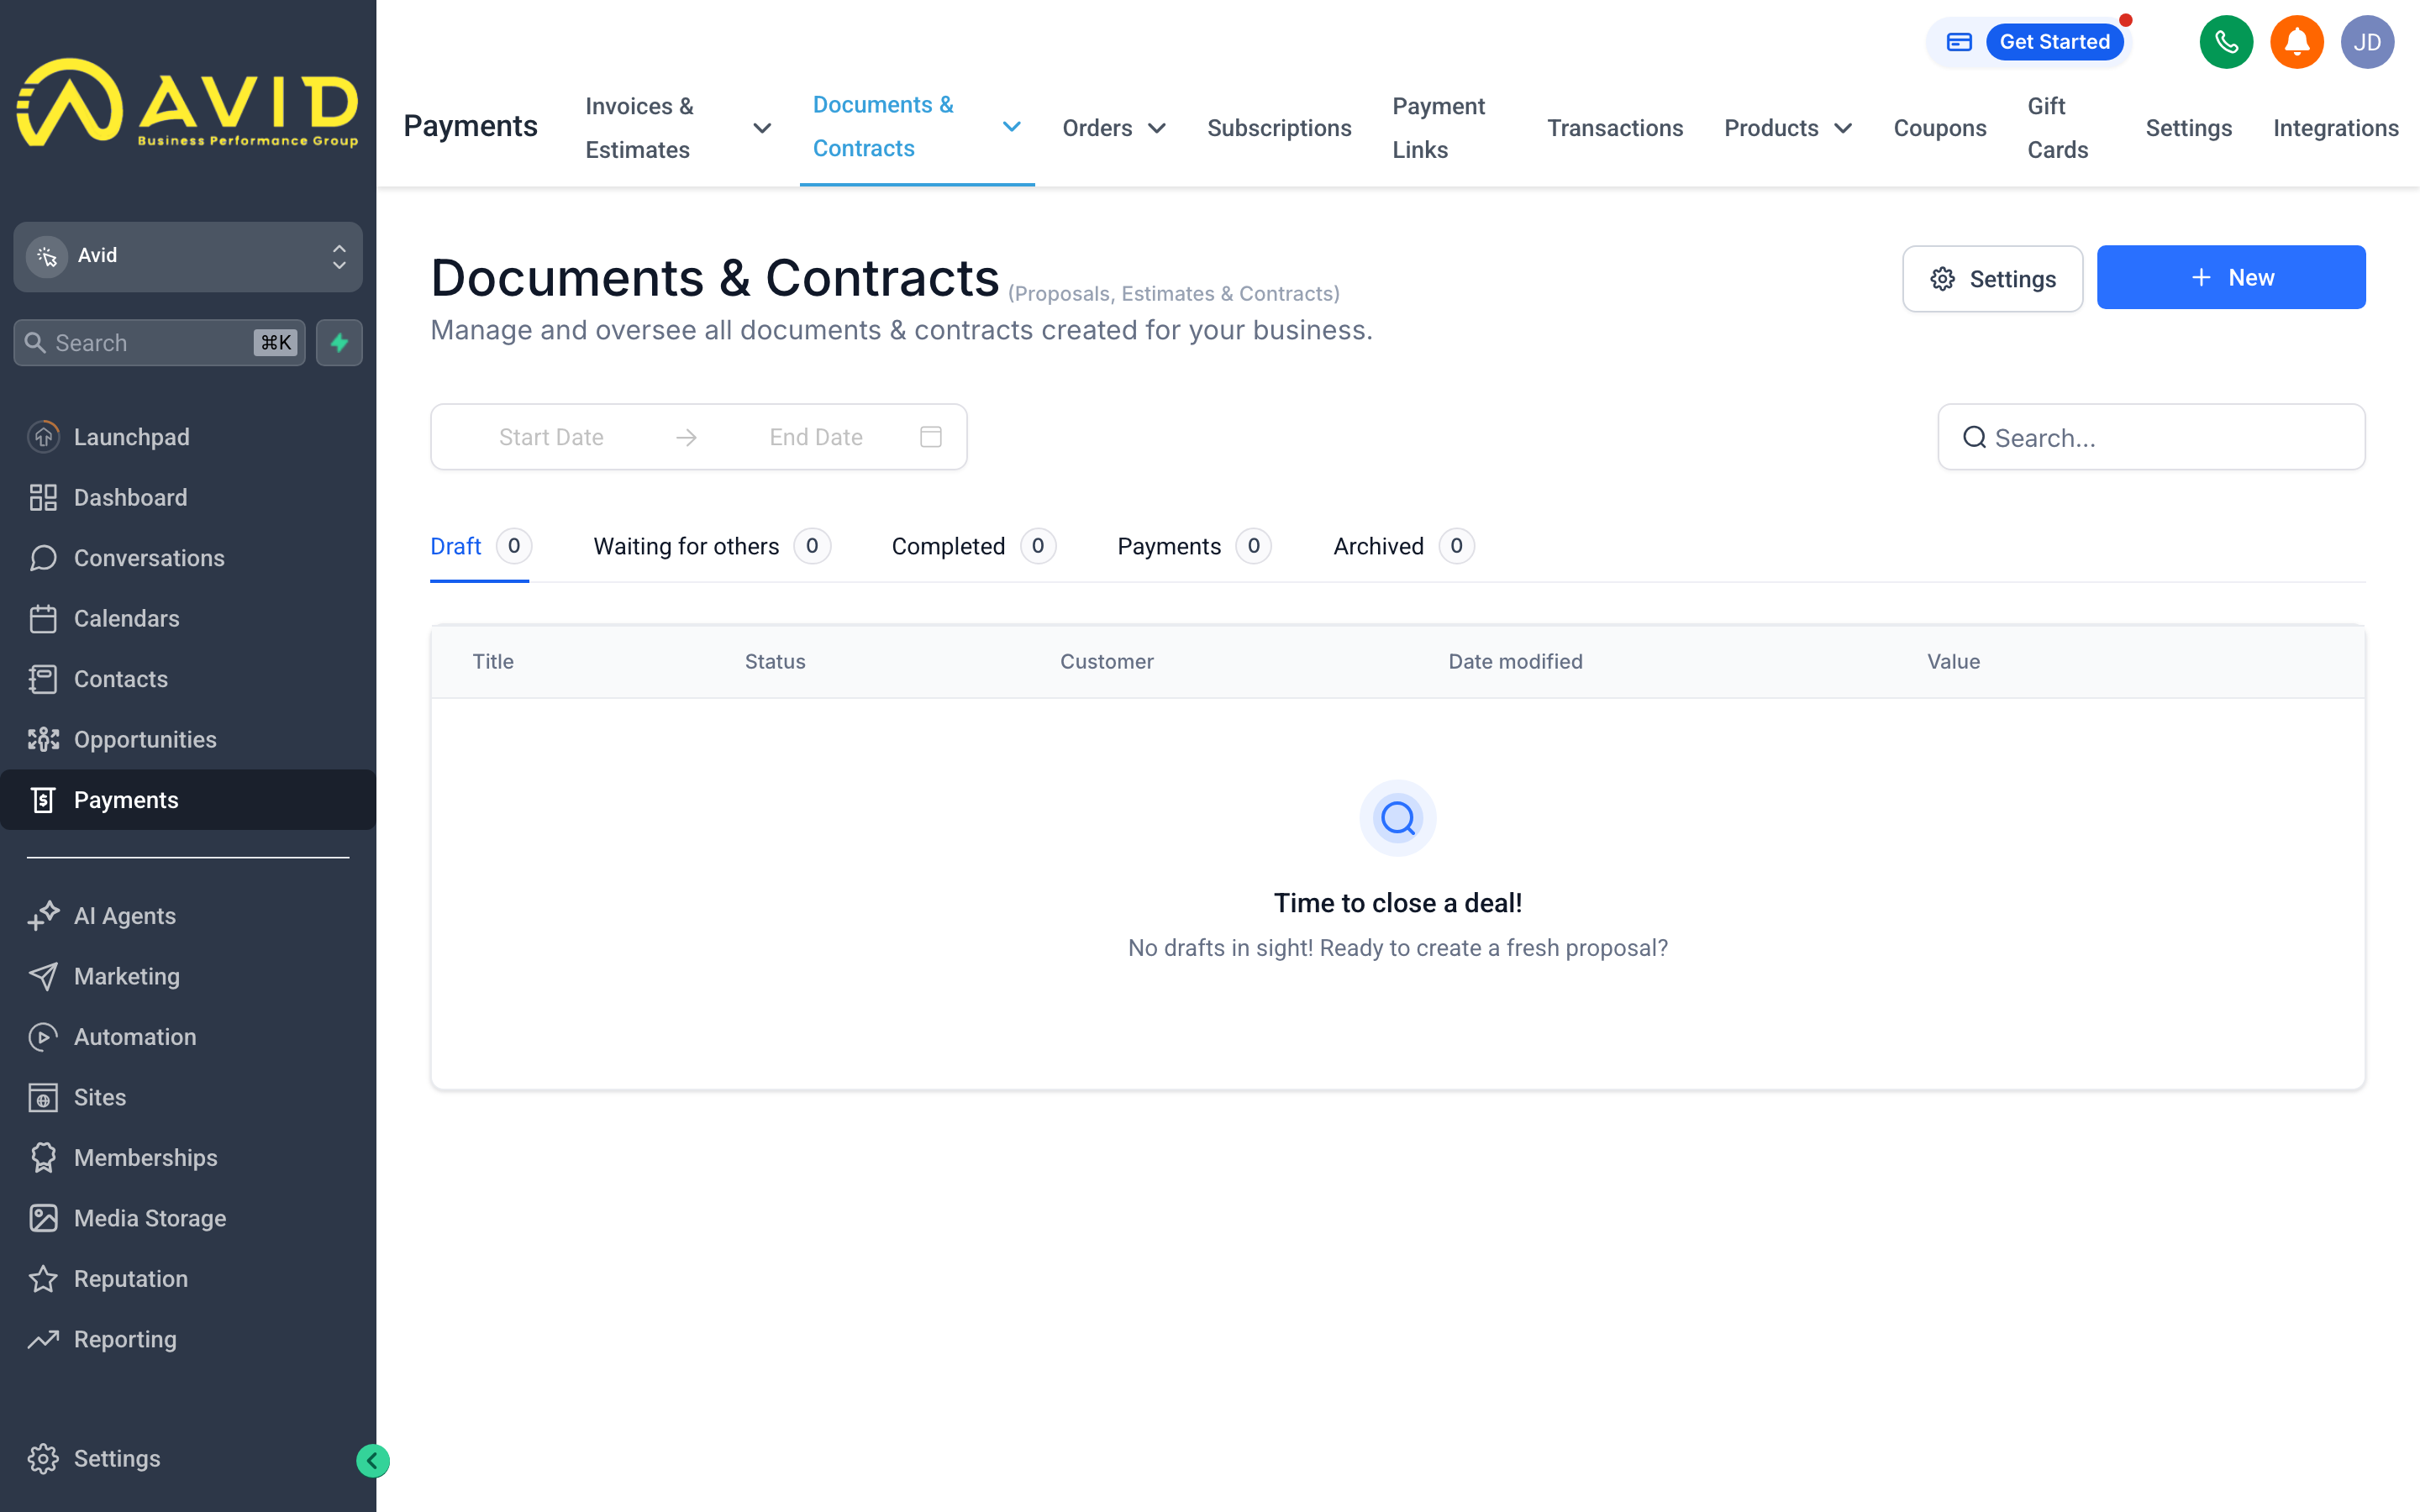Screen dimensions: 2420x1512
Task: Switch to the Completed tab
Action: click(x=973, y=546)
